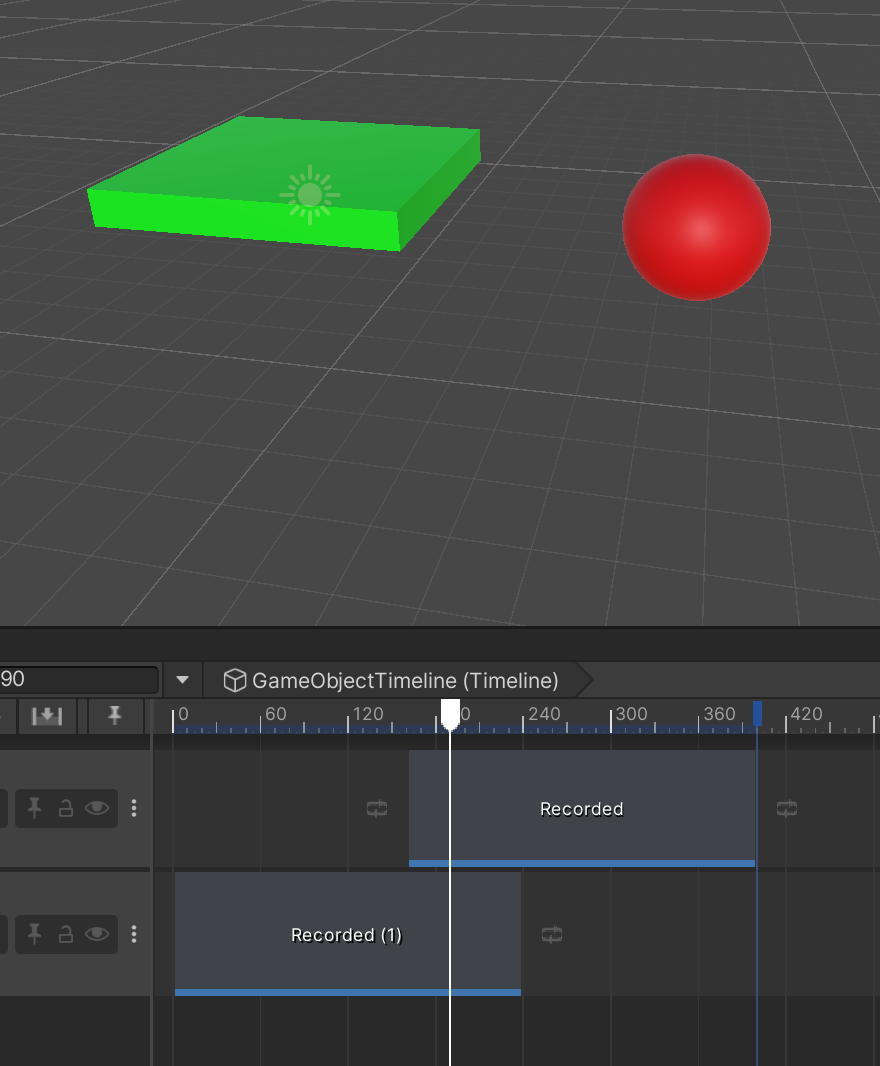Toggle pin on Recorded track
880x1066 pixels.
click(34, 808)
